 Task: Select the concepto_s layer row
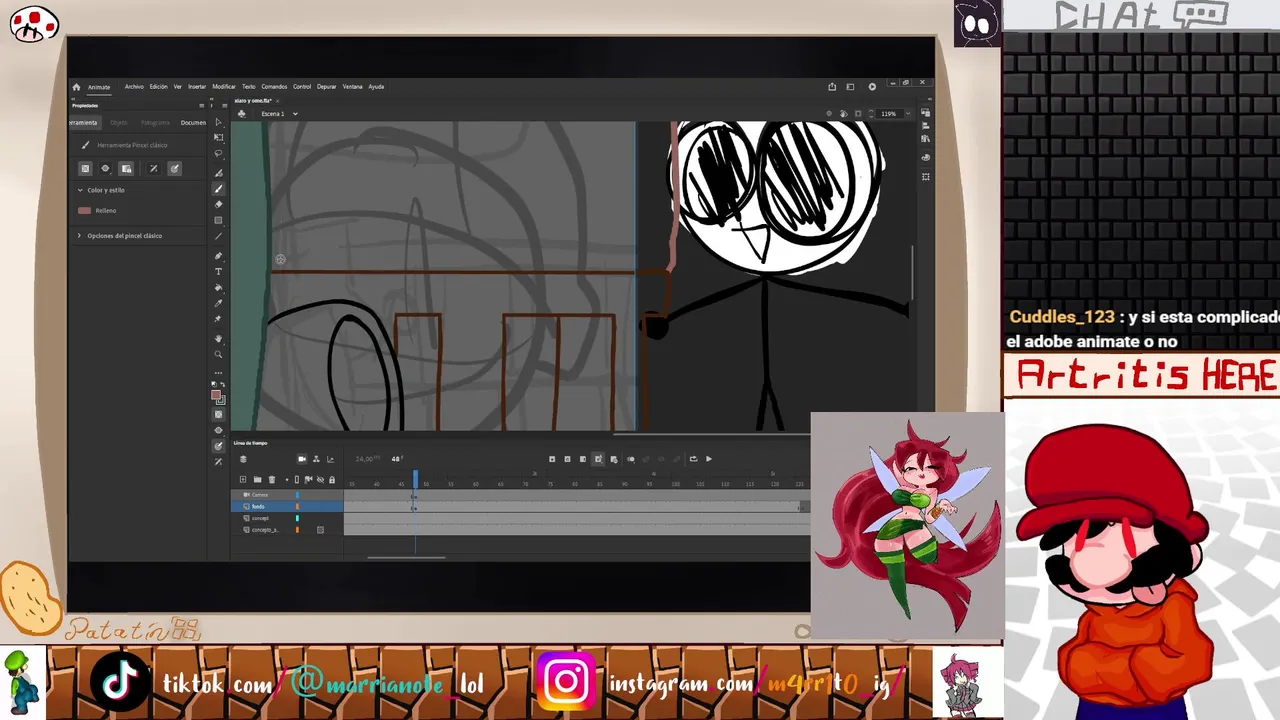tap(287, 530)
